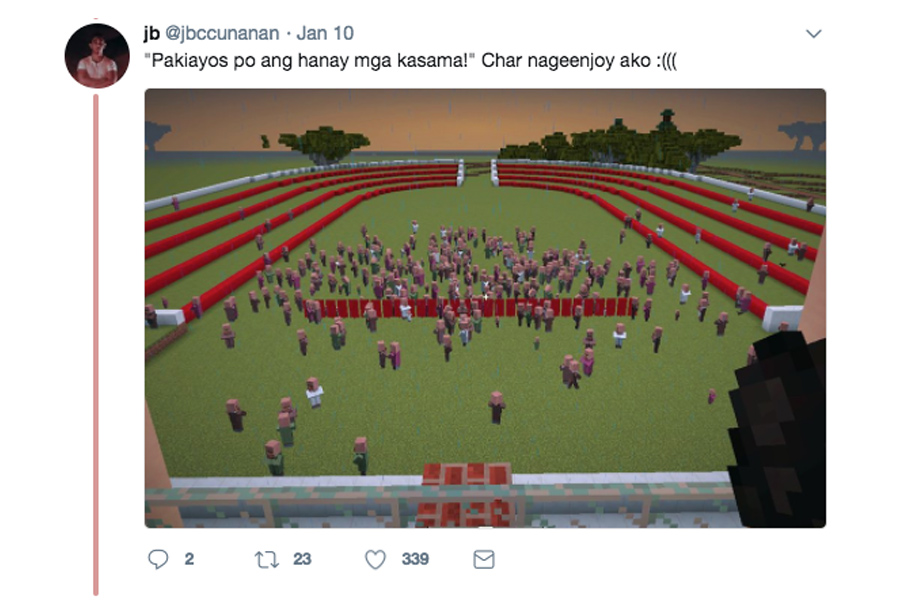Click the red brick block at image bottom
900x611 pixels.
coord(467,495)
